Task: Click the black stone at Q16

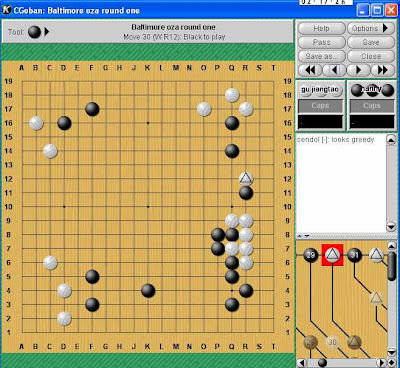Action: pyautogui.click(x=232, y=123)
